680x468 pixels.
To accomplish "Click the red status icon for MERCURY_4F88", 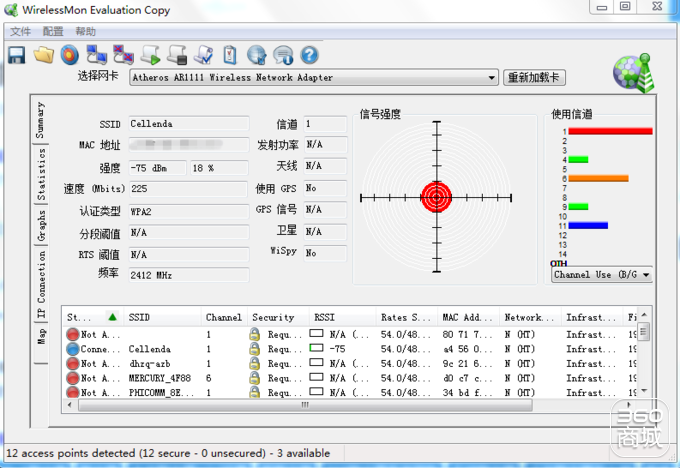I will pos(73,378).
